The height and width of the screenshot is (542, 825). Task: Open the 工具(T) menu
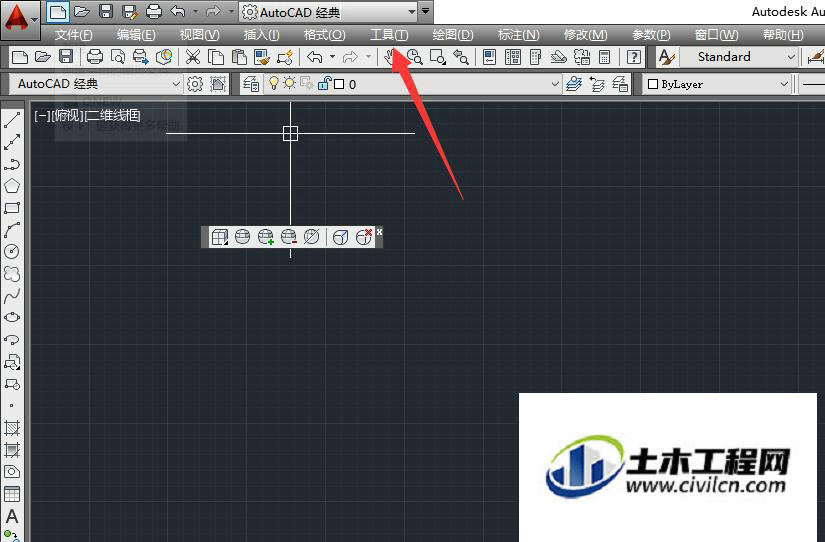pyautogui.click(x=389, y=35)
